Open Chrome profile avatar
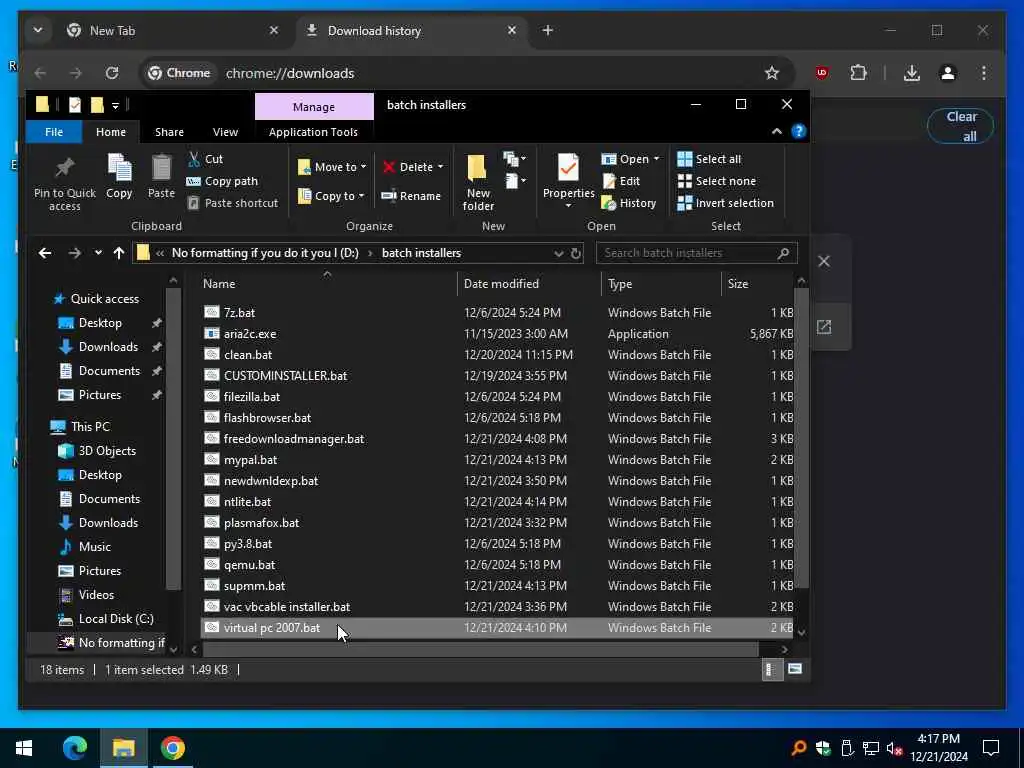Viewport: 1024px width, 768px height. click(948, 73)
